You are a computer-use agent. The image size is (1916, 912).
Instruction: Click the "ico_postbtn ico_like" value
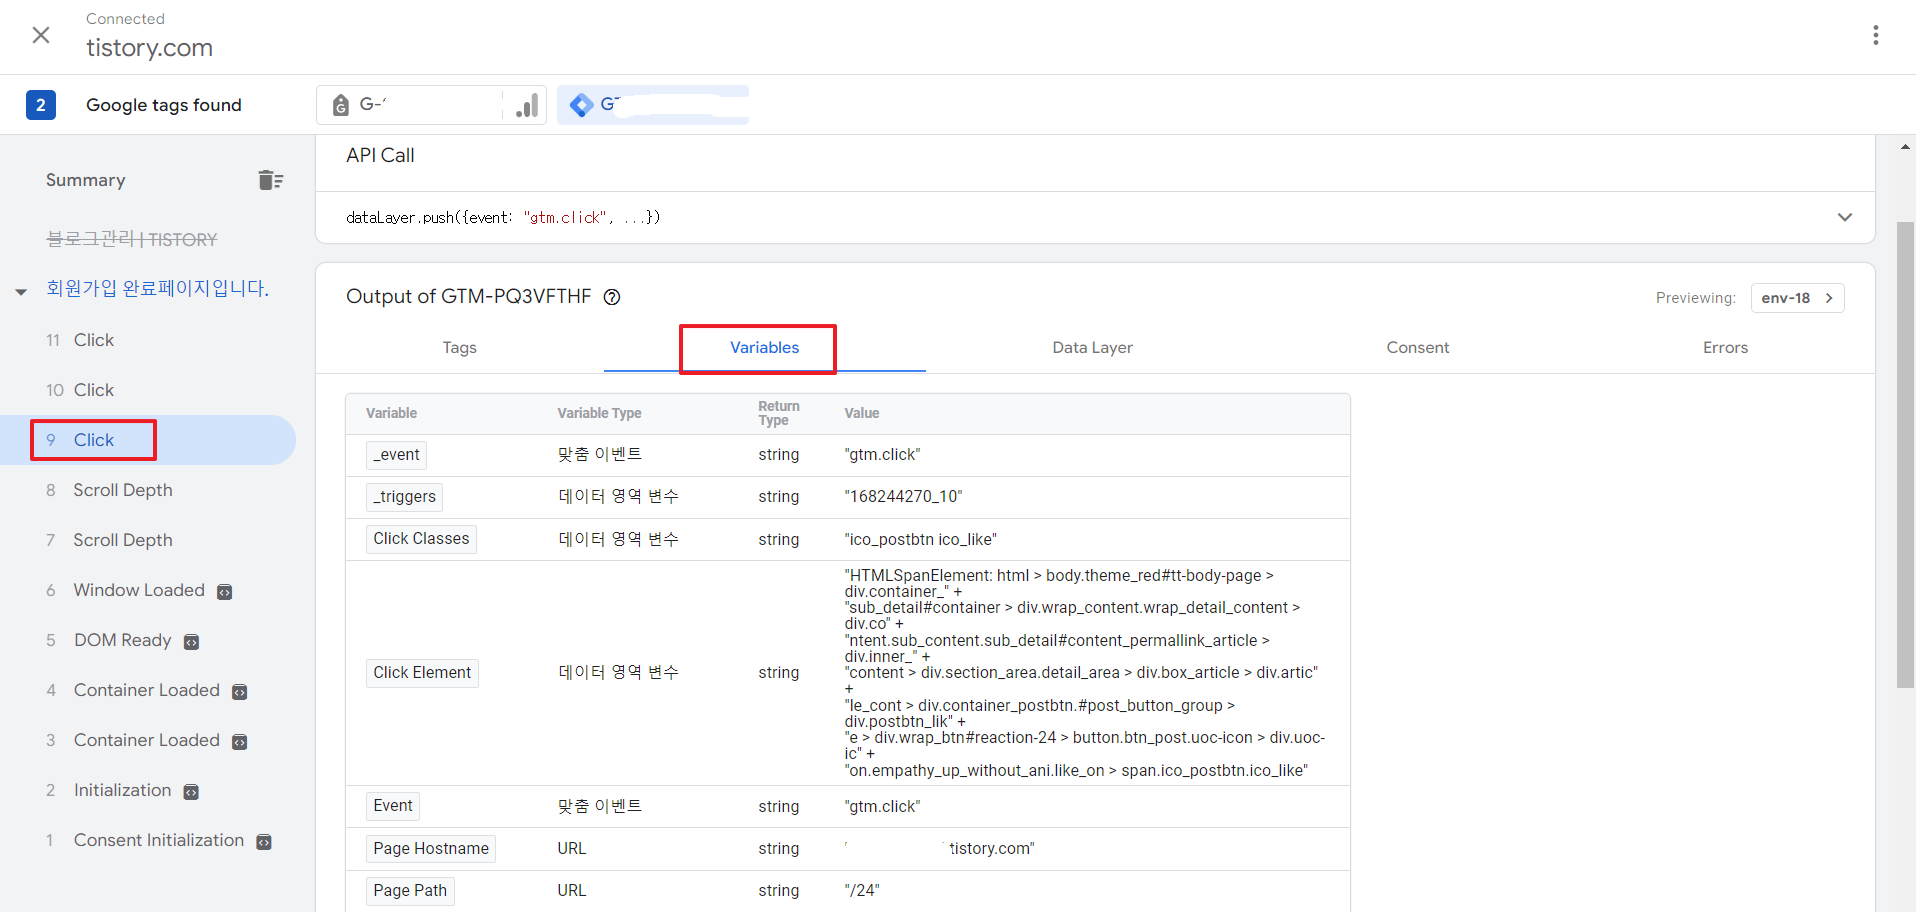click(x=920, y=540)
